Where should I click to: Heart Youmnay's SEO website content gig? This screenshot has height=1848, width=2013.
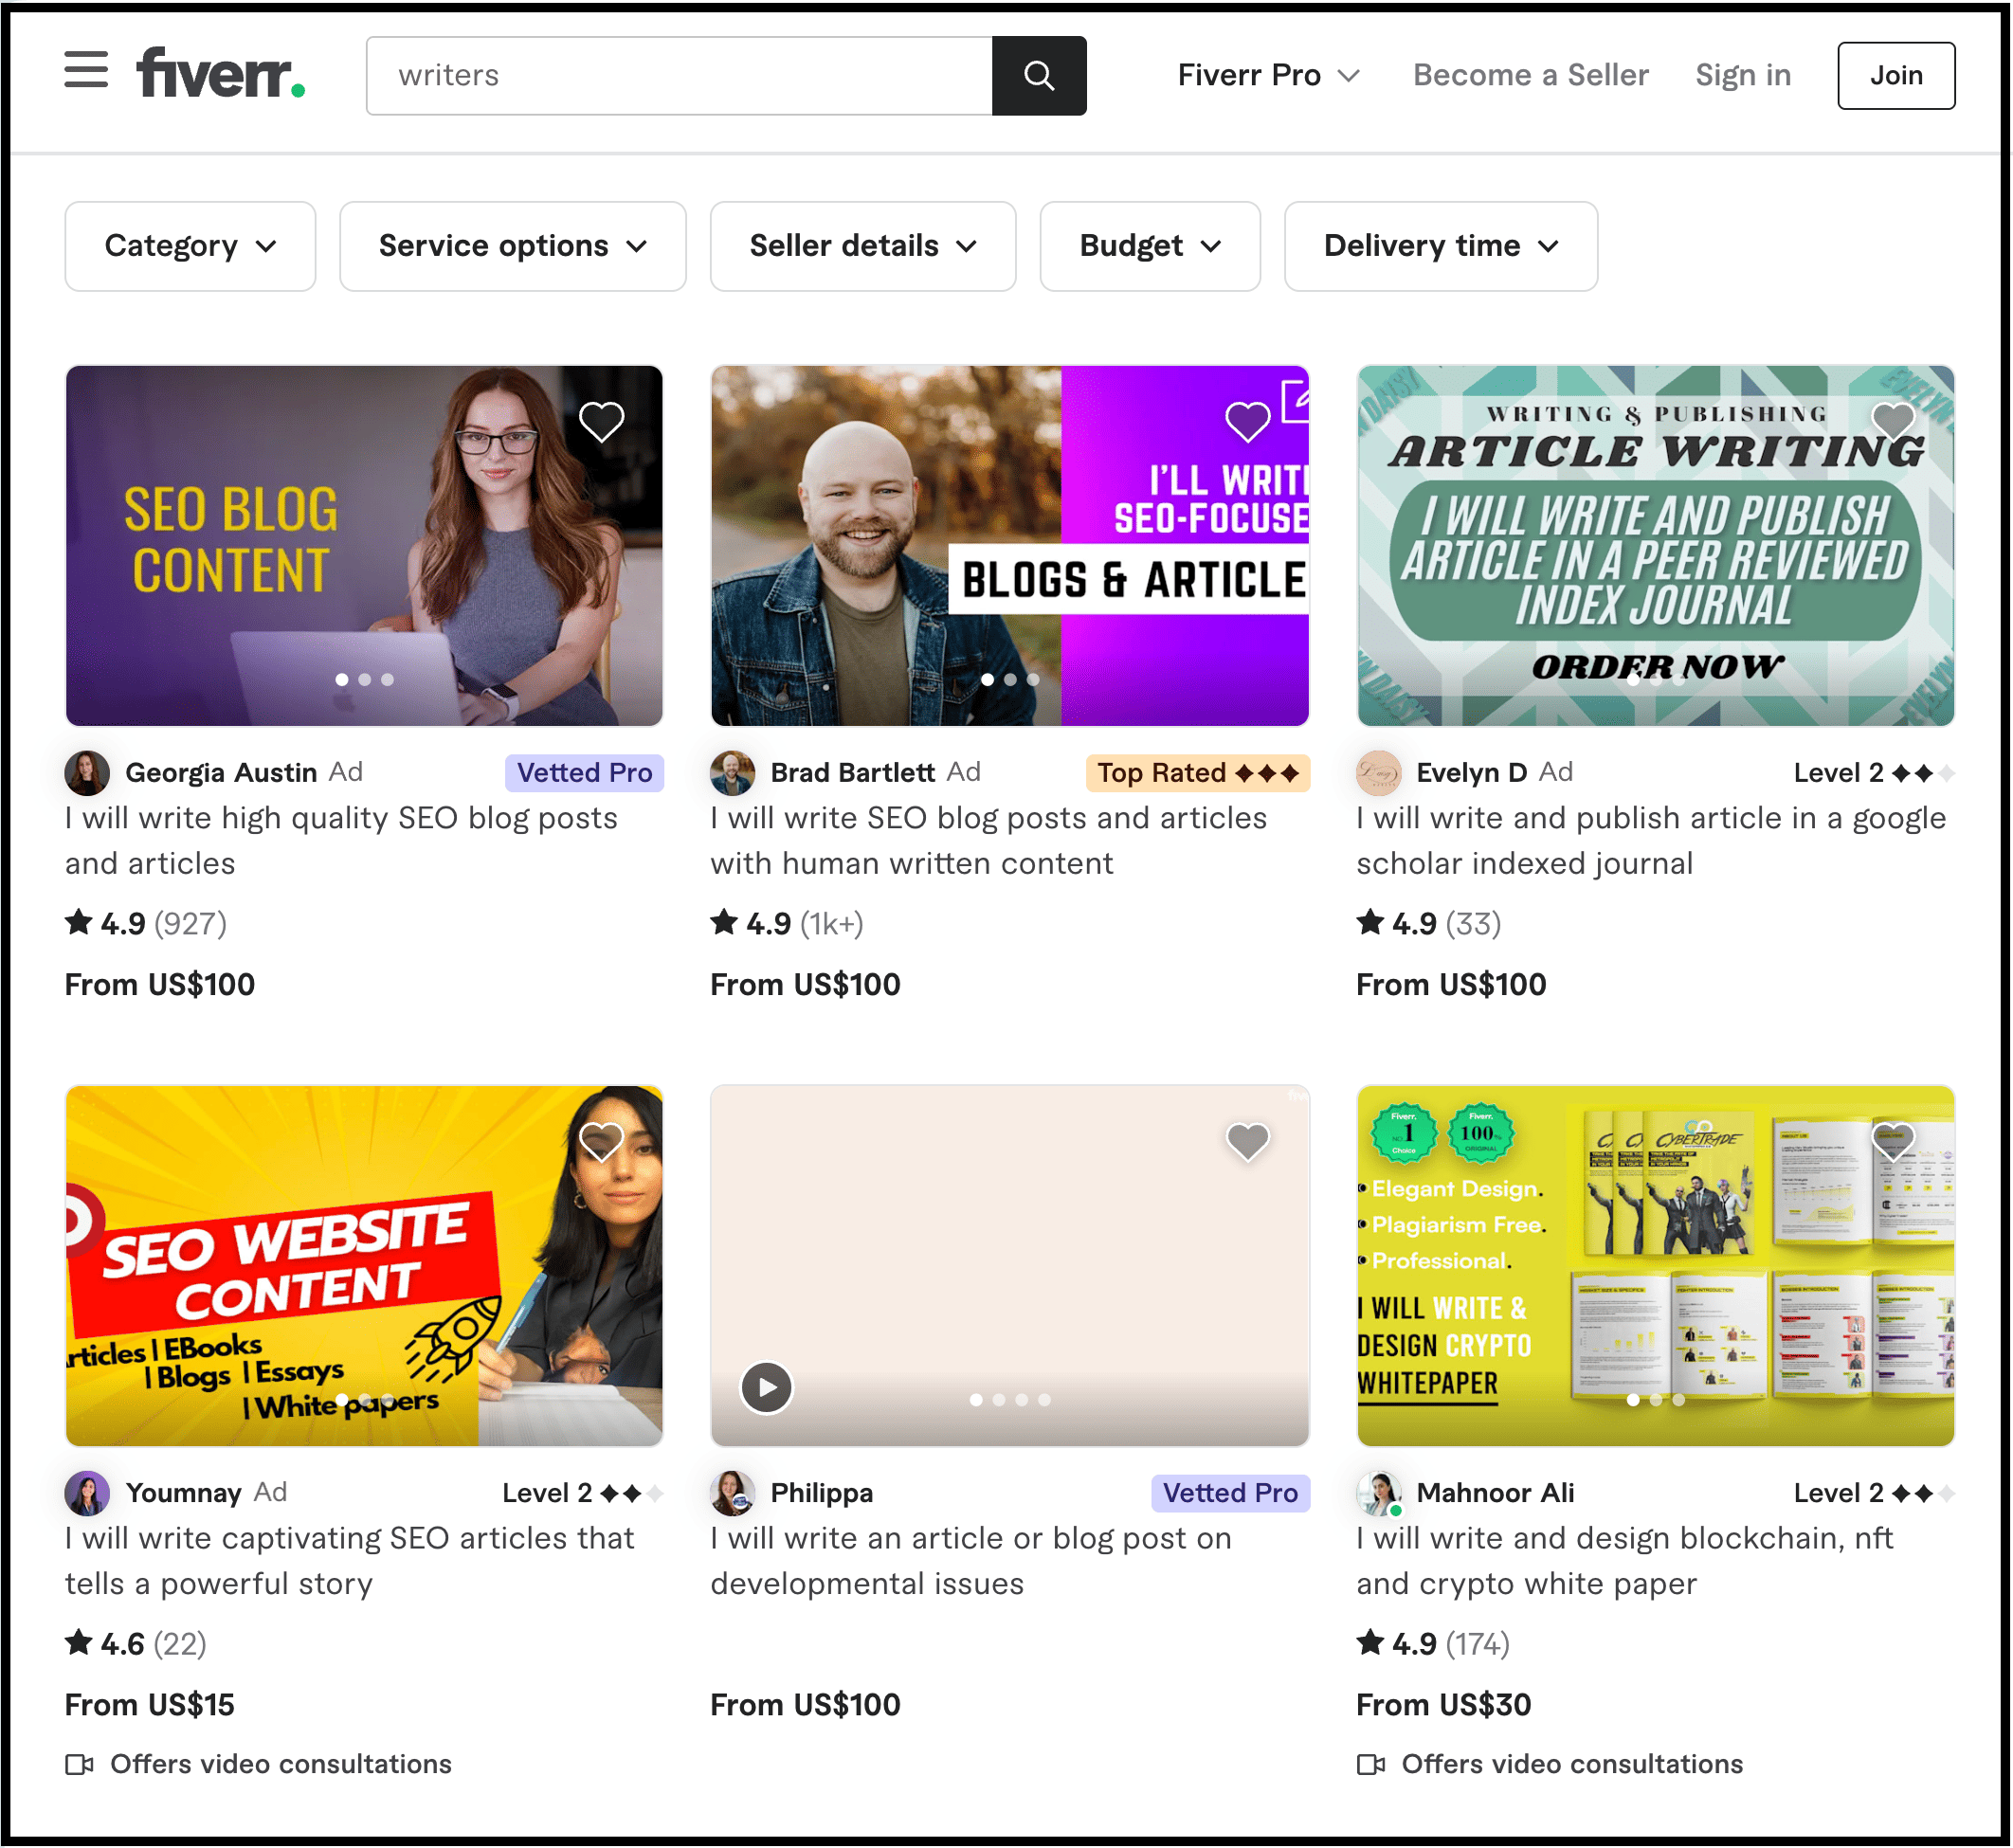click(x=601, y=1141)
